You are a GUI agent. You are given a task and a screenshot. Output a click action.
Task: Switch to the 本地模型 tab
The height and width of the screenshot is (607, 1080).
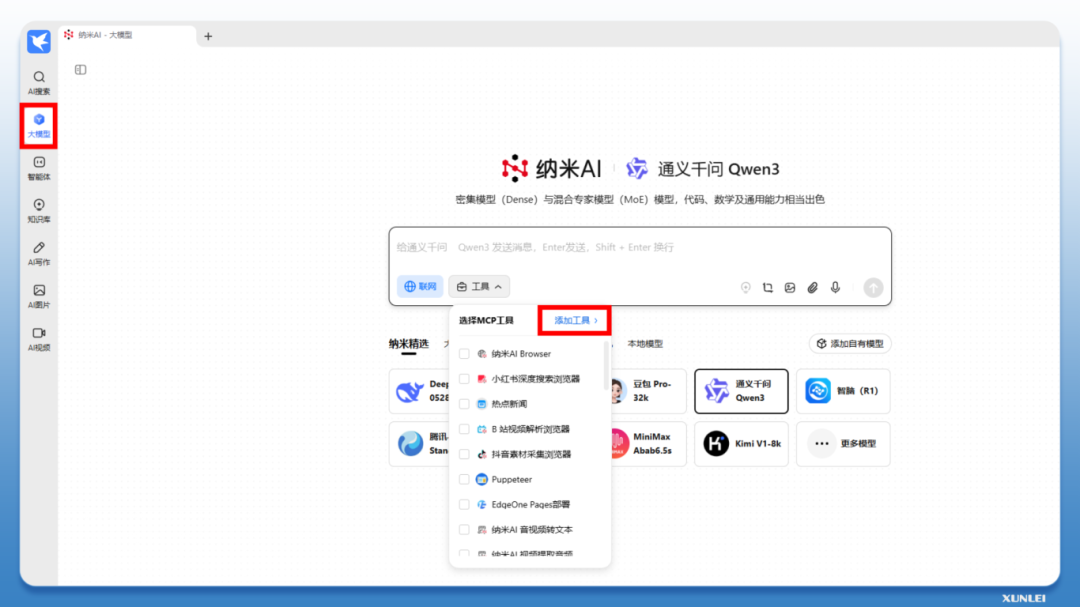645,344
